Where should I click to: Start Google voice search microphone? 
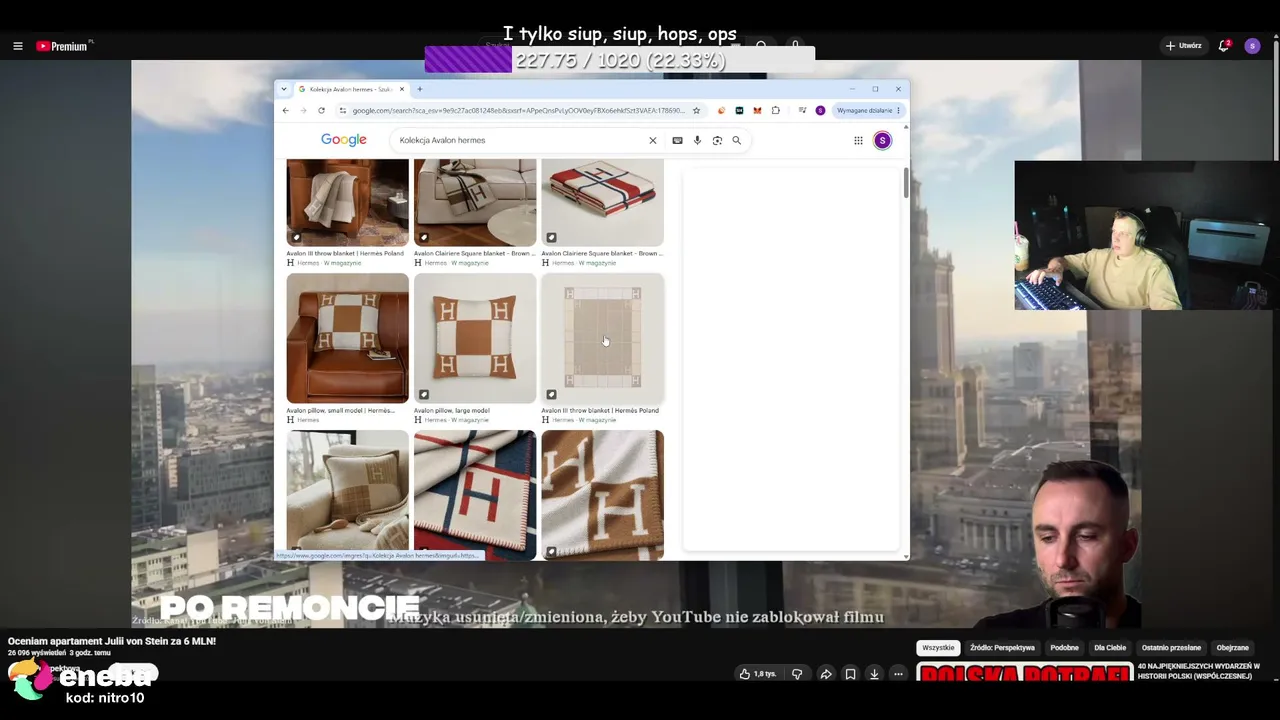pos(697,140)
